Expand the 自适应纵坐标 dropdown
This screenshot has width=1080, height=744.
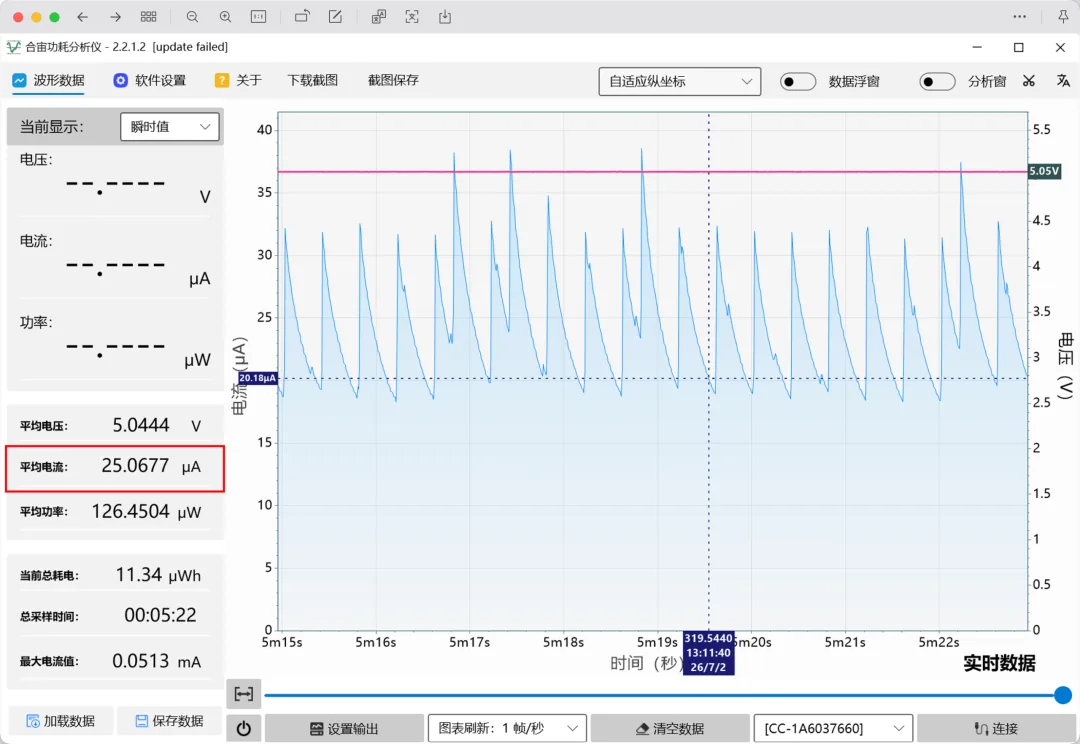(x=680, y=81)
